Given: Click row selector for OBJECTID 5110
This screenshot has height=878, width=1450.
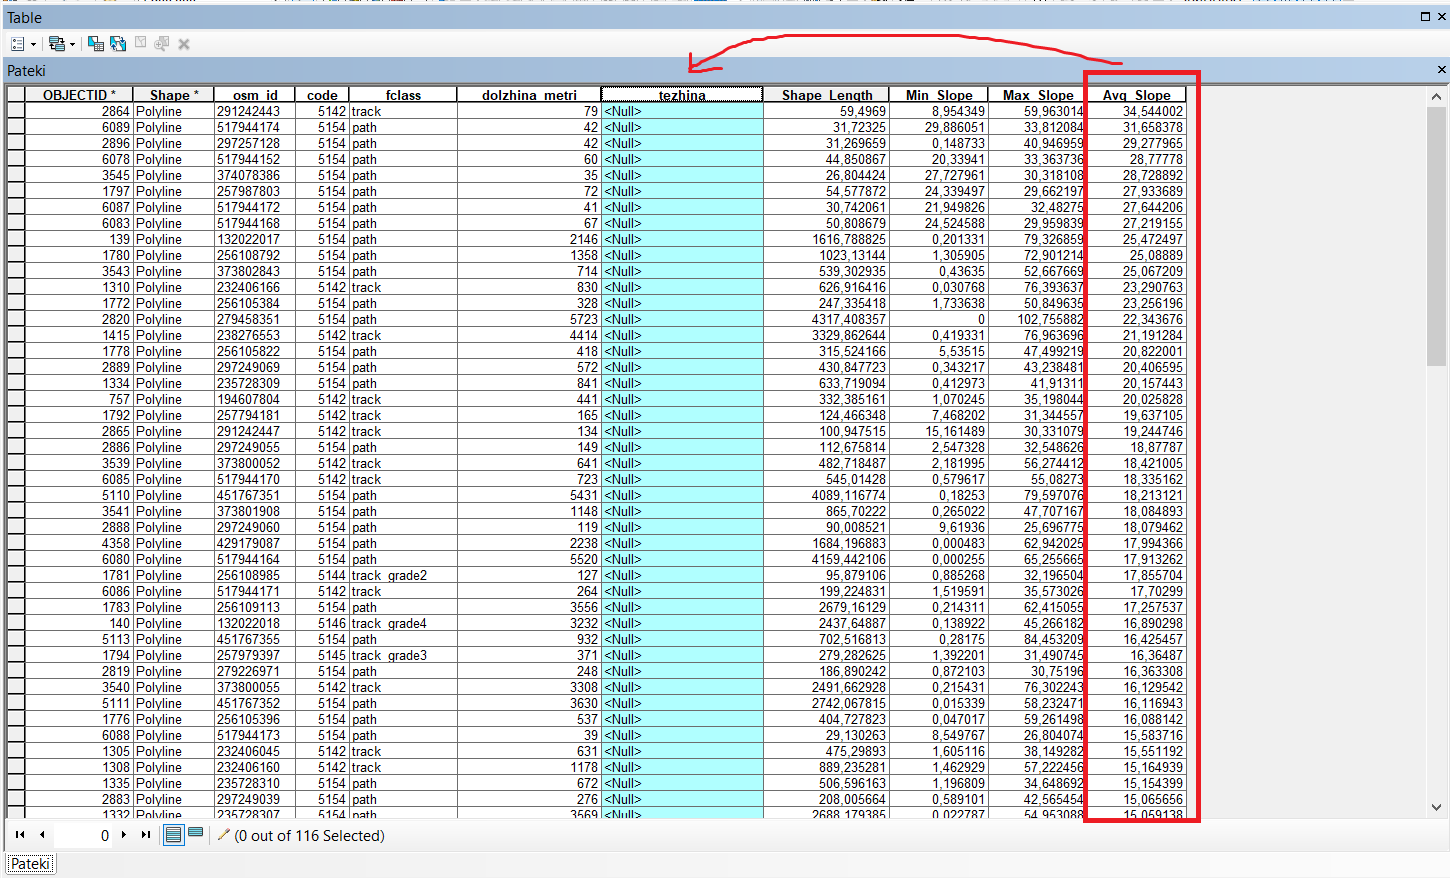Looking at the screenshot, I should 16,495.
